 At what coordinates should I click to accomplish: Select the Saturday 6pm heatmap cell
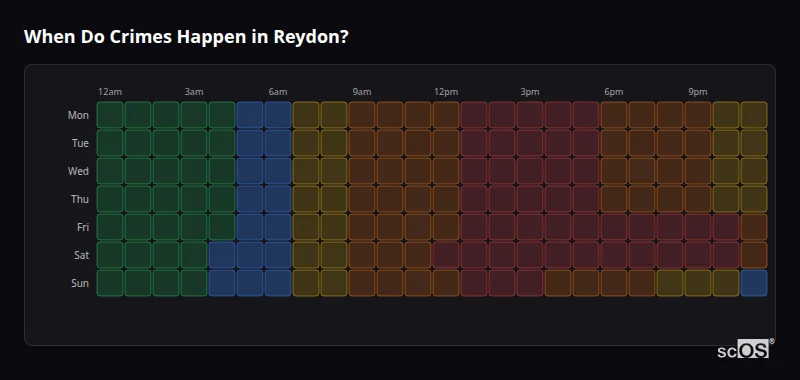[x=614, y=255]
